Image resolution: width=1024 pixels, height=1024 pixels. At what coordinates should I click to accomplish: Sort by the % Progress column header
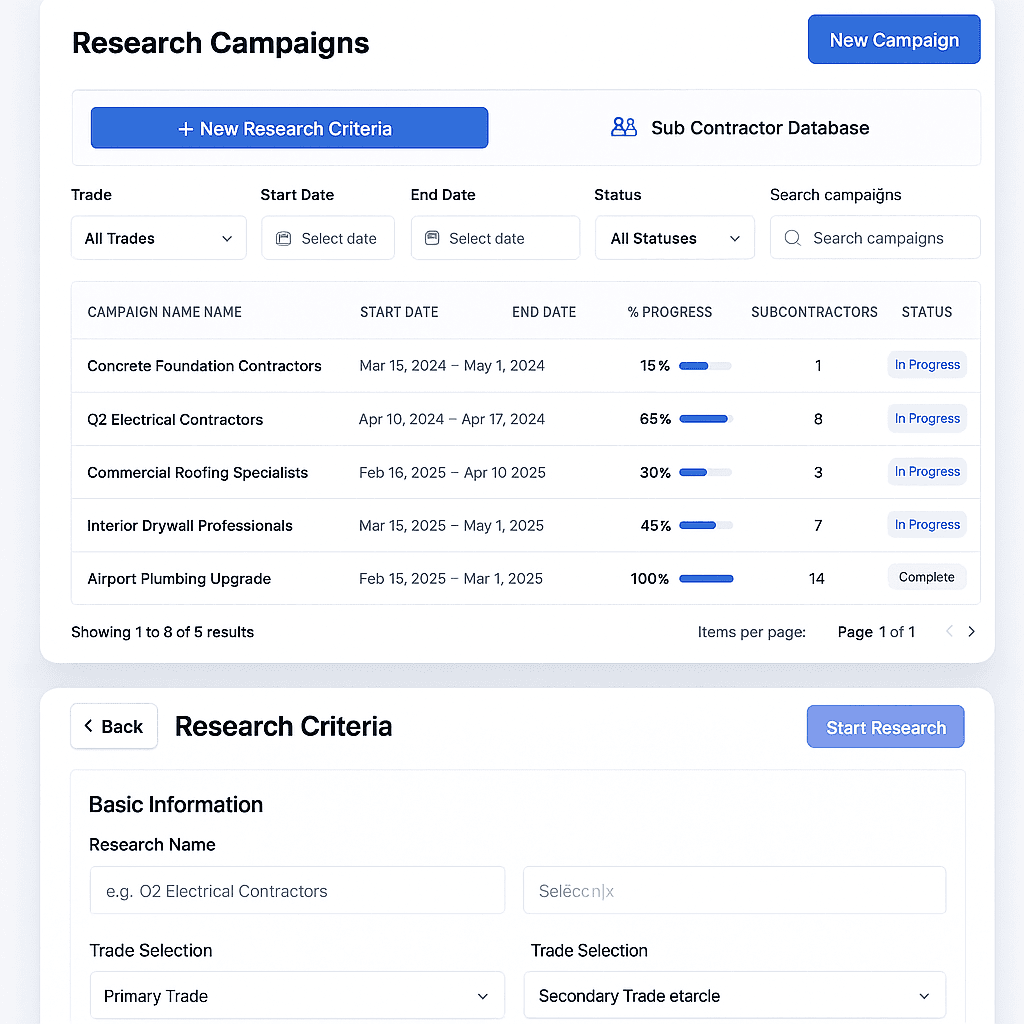669,312
